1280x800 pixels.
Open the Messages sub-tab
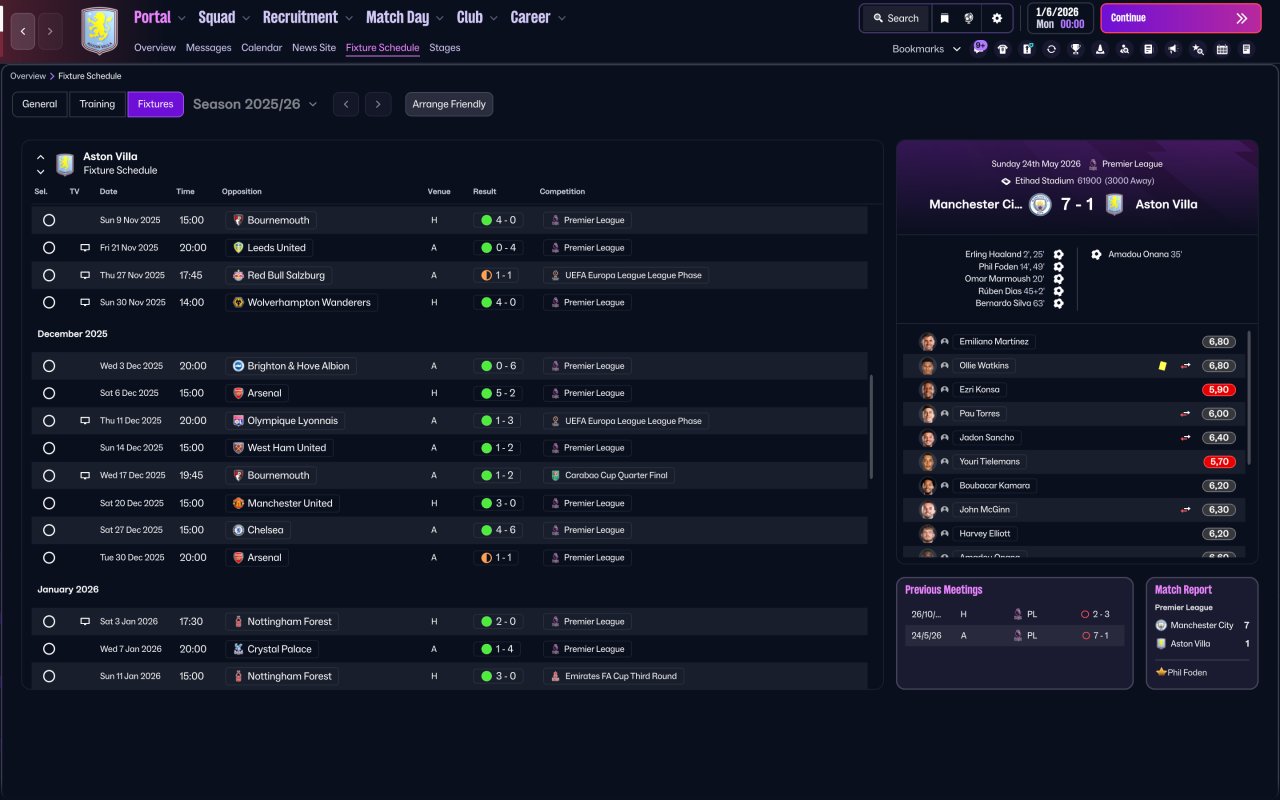(x=208, y=48)
